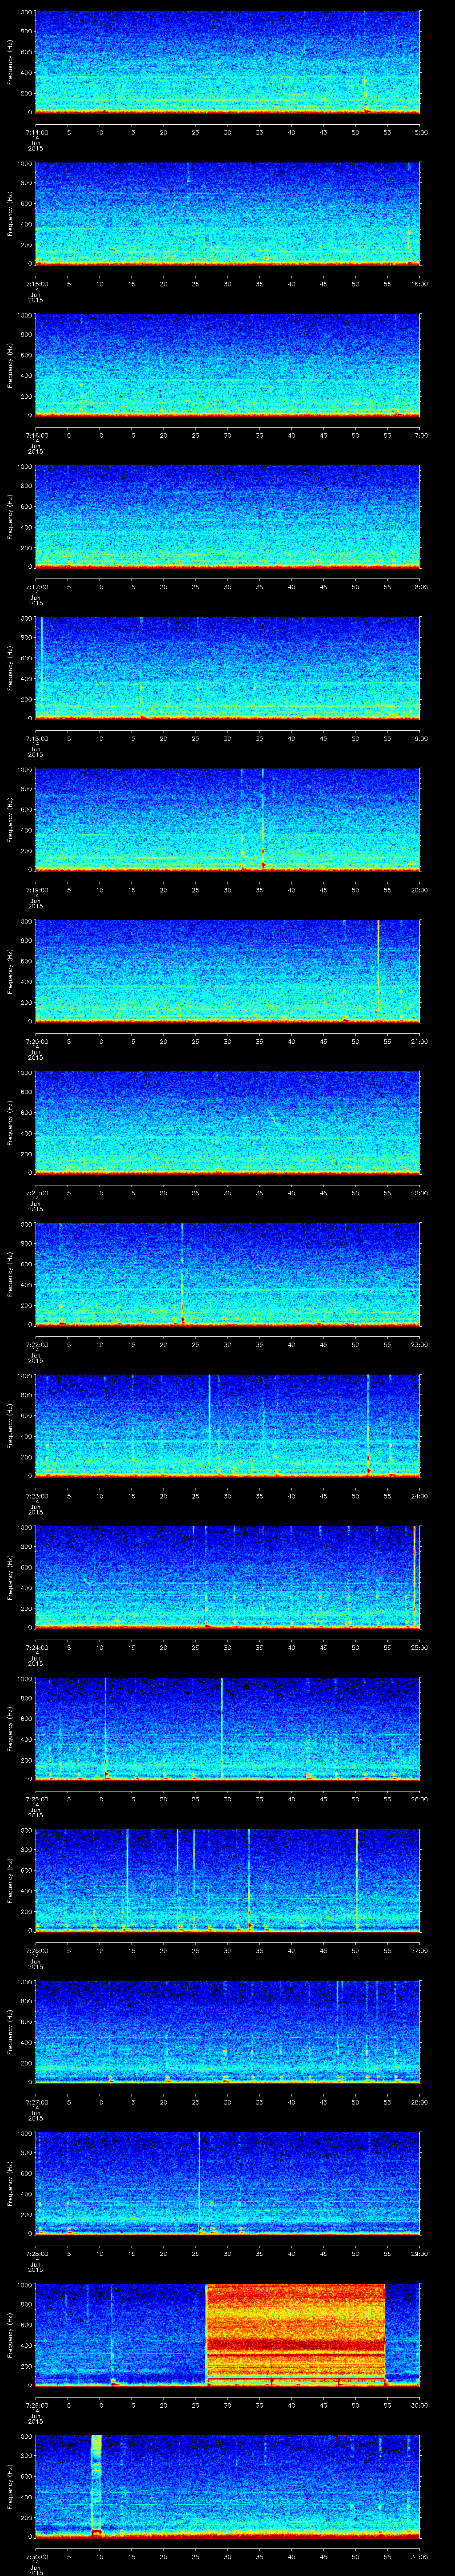Click the "Frequency (Hz)" axis label of the 7:14:00 panel
Image resolution: width=455 pixels, height=2576 pixels.
click(x=10, y=62)
